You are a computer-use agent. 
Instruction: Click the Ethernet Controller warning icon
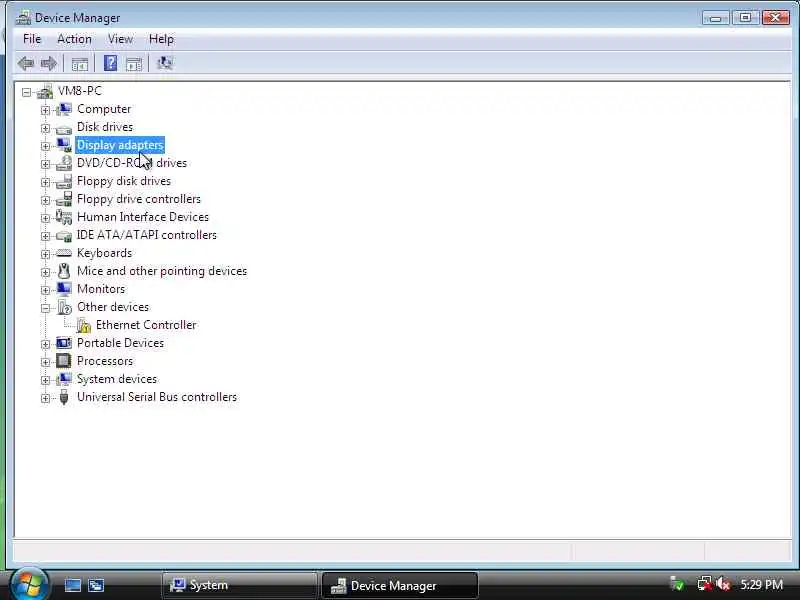point(83,325)
